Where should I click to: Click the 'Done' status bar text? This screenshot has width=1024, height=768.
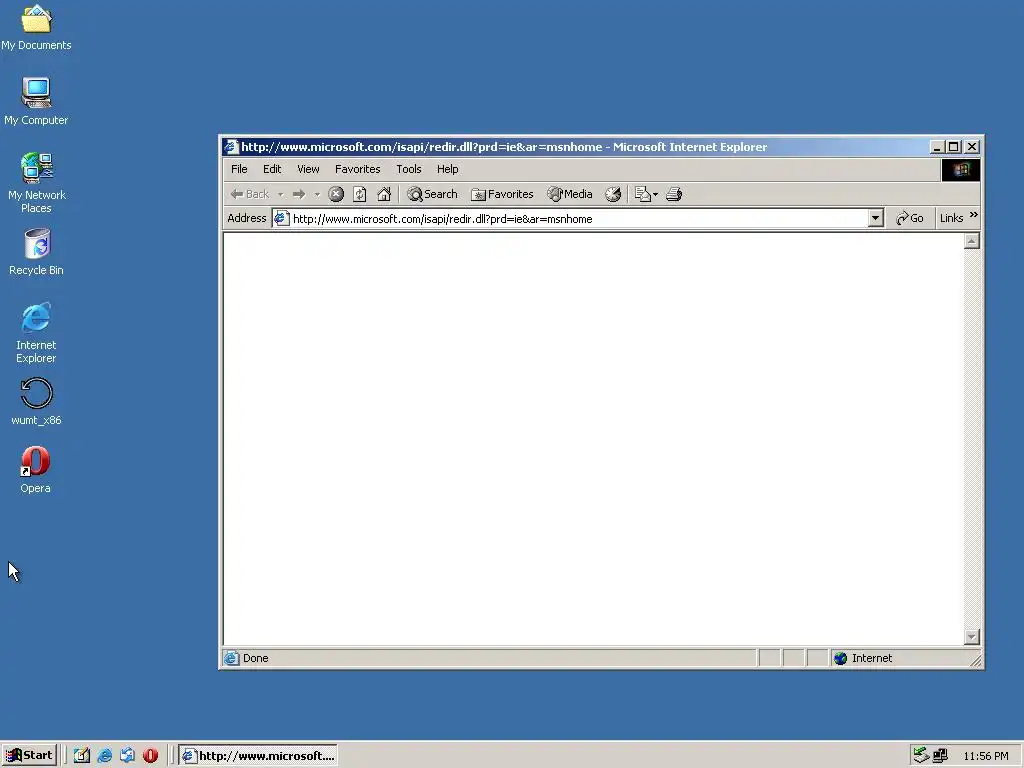click(255, 658)
